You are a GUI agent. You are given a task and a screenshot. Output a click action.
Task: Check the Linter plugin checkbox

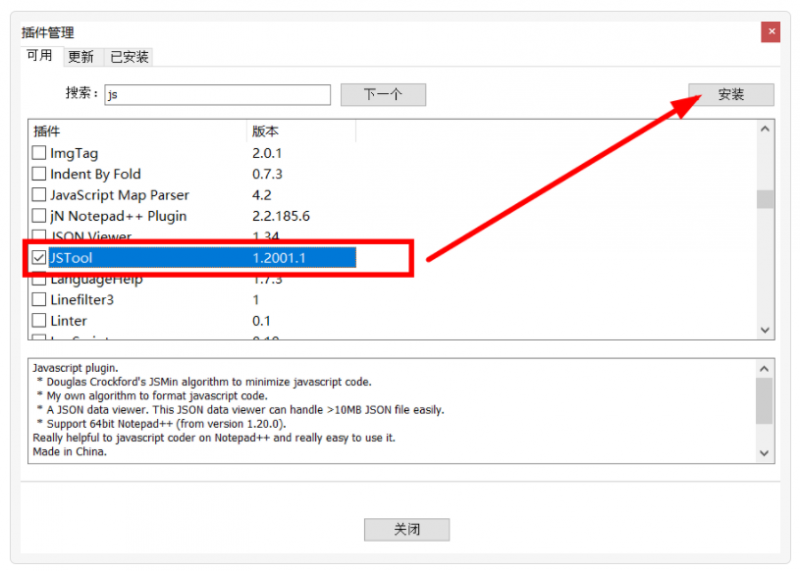(39, 321)
